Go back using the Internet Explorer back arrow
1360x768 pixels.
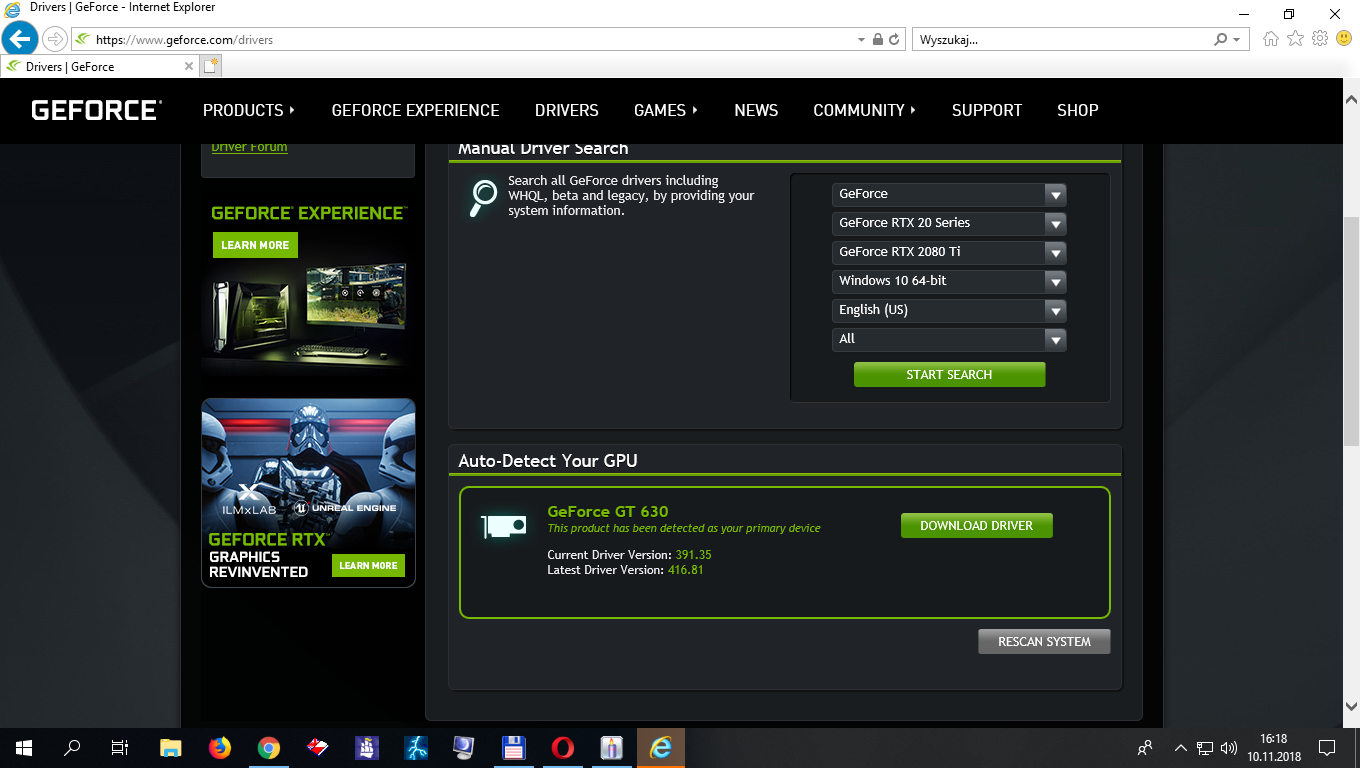(20, 40)
